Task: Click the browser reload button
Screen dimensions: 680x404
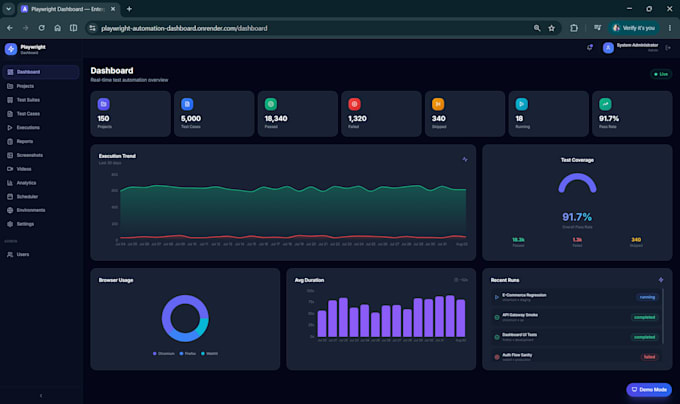Action: point(42,28)
